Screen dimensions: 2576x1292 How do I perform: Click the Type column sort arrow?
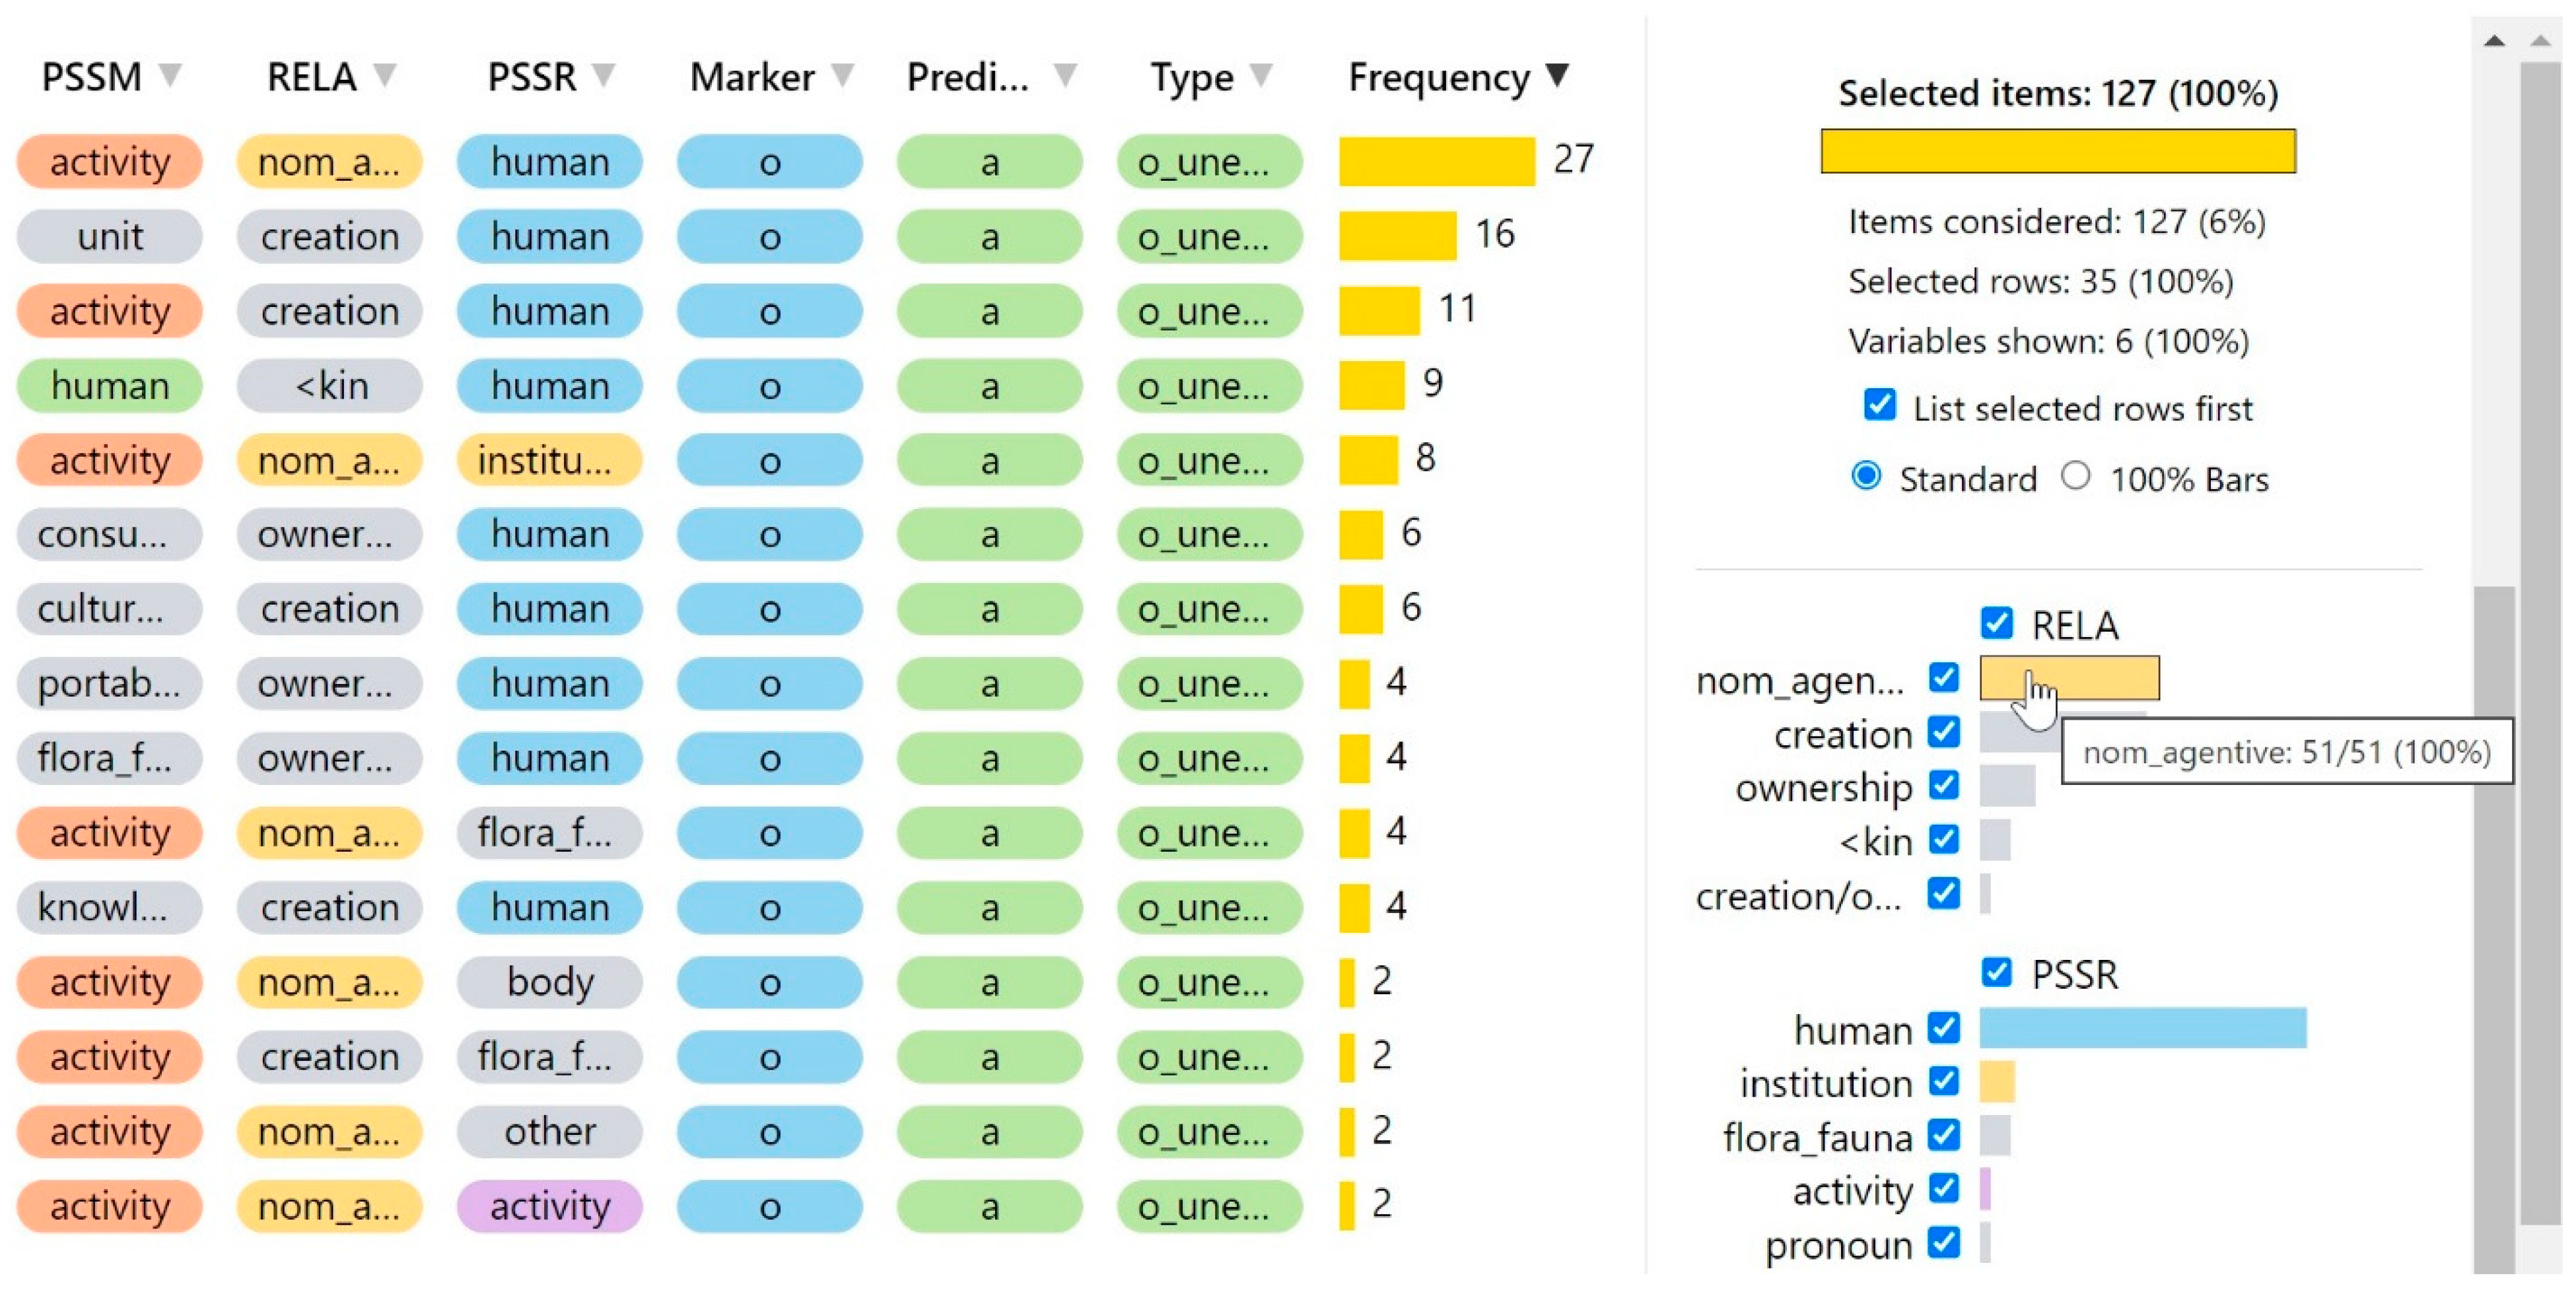click(1262, 75)
